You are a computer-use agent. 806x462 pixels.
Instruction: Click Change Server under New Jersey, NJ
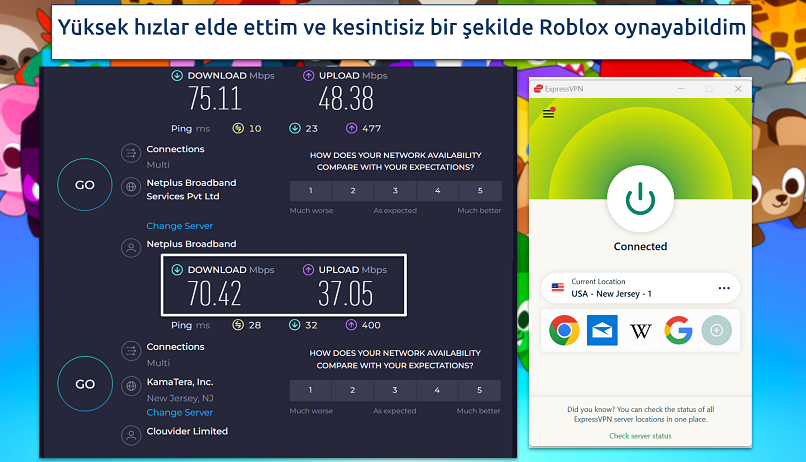pos(179,412)
